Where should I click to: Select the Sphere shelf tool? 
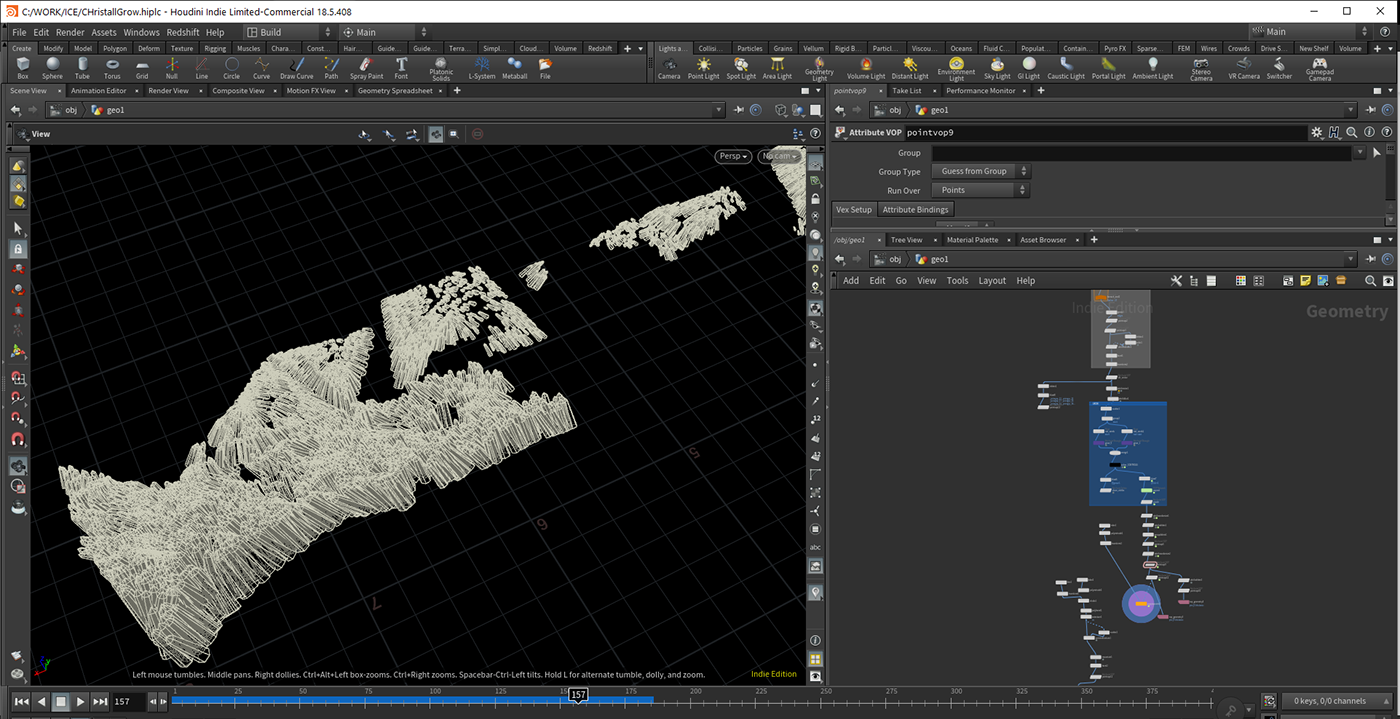tap(52, 67)
